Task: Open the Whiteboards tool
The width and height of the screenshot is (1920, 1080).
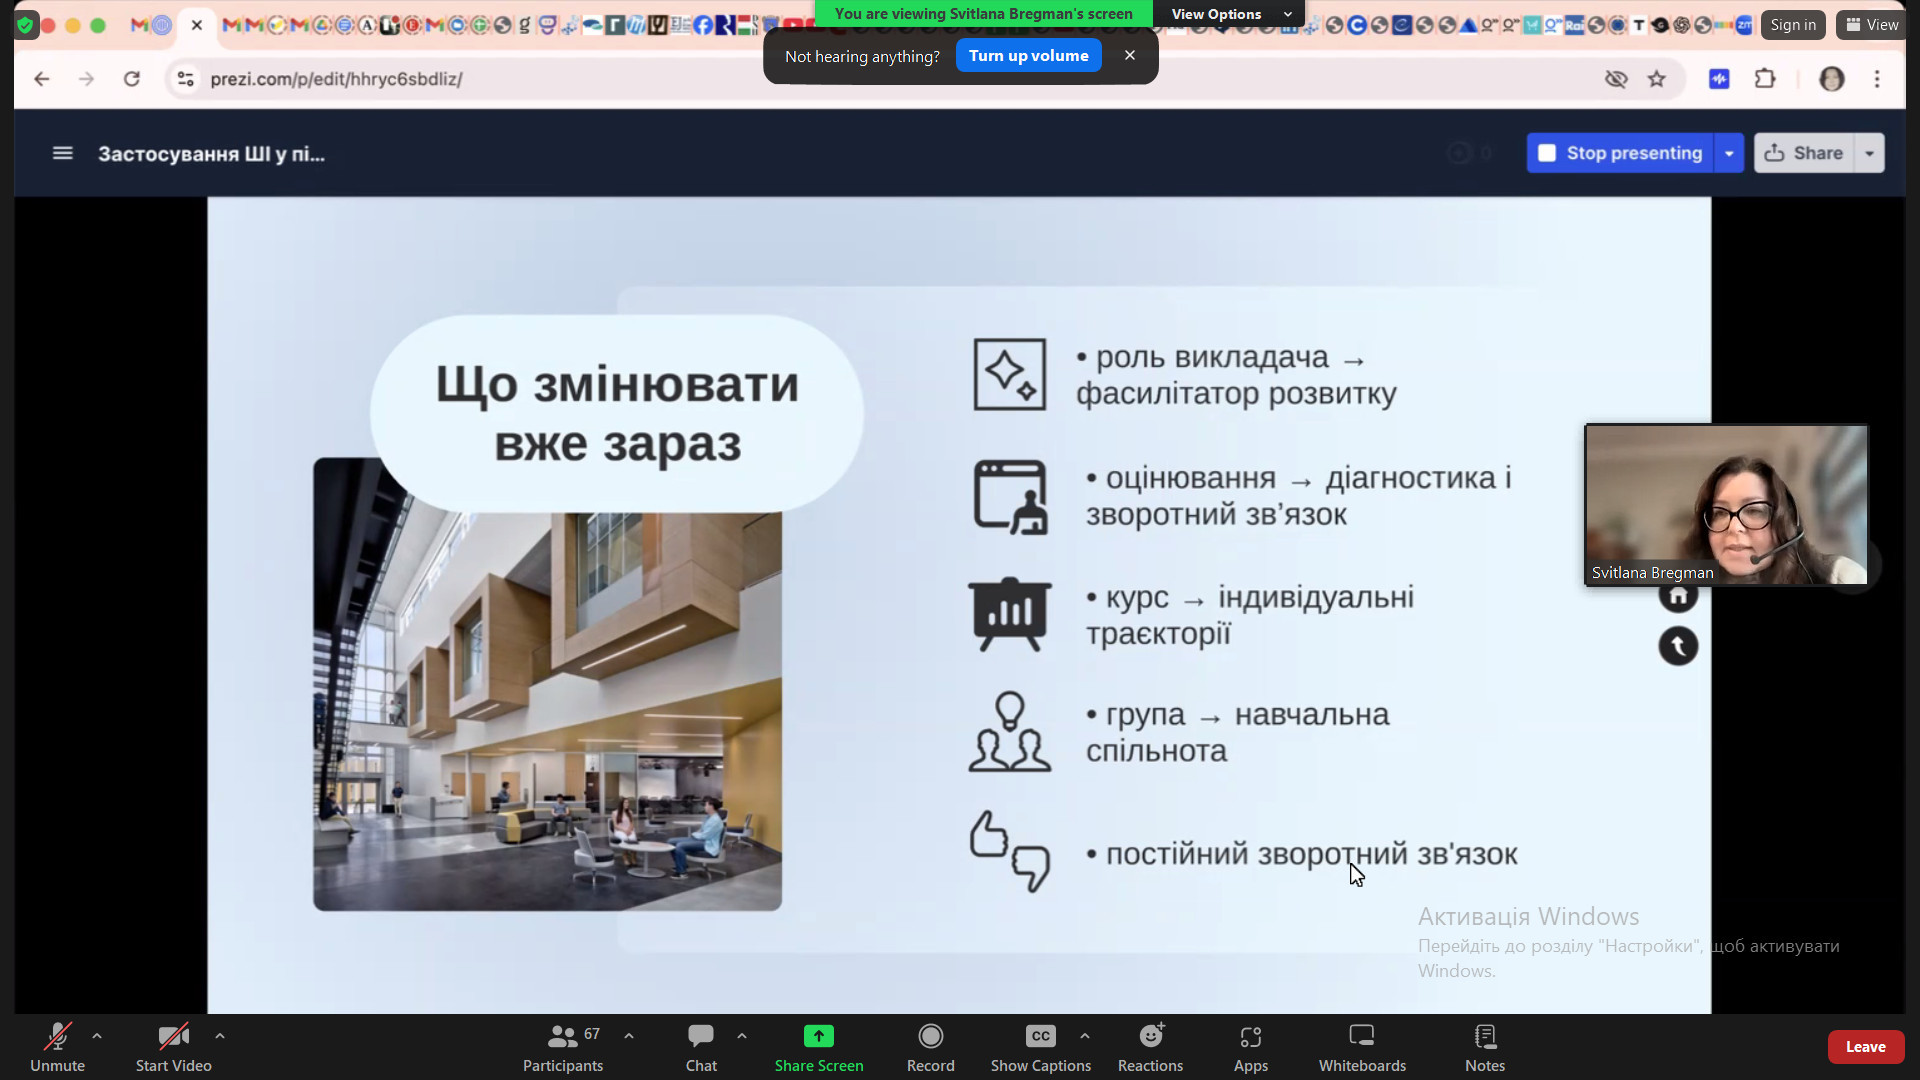Action: 1361,1046
